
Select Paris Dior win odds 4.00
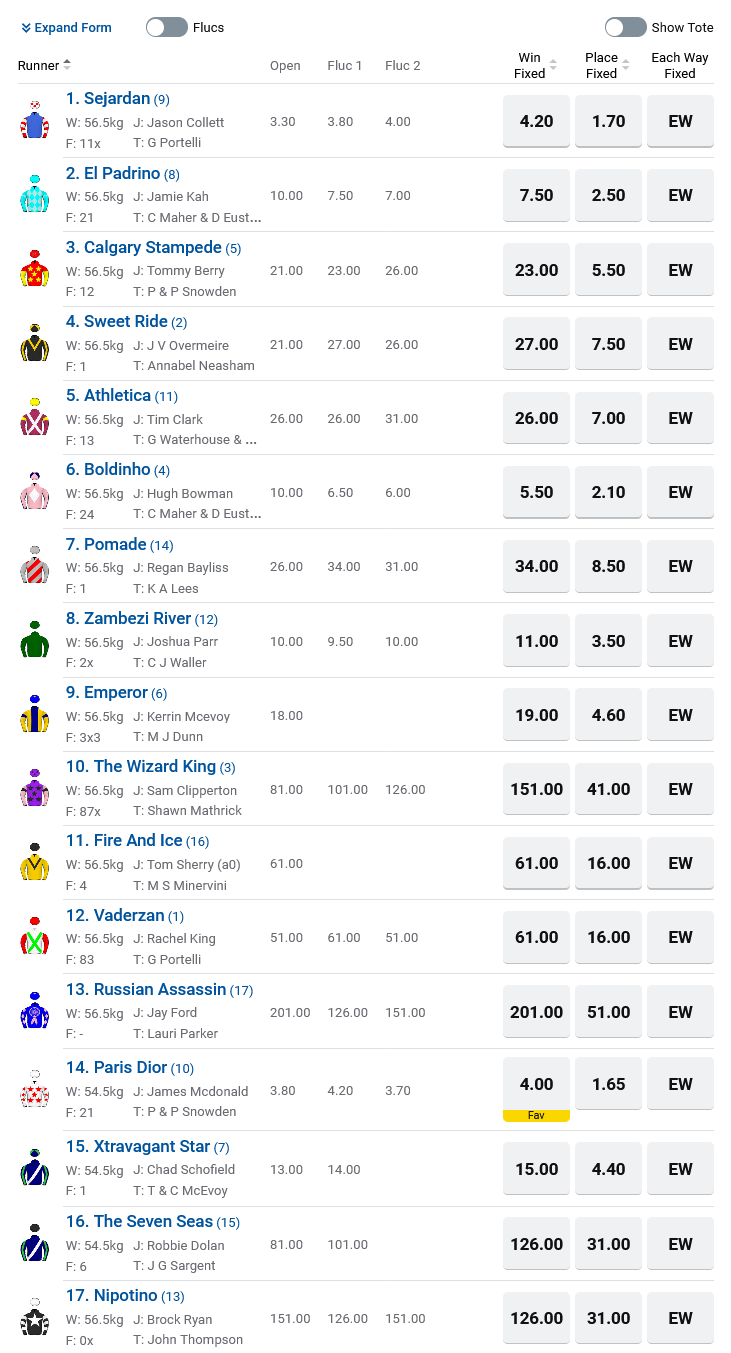click(x=536, y=1084)
